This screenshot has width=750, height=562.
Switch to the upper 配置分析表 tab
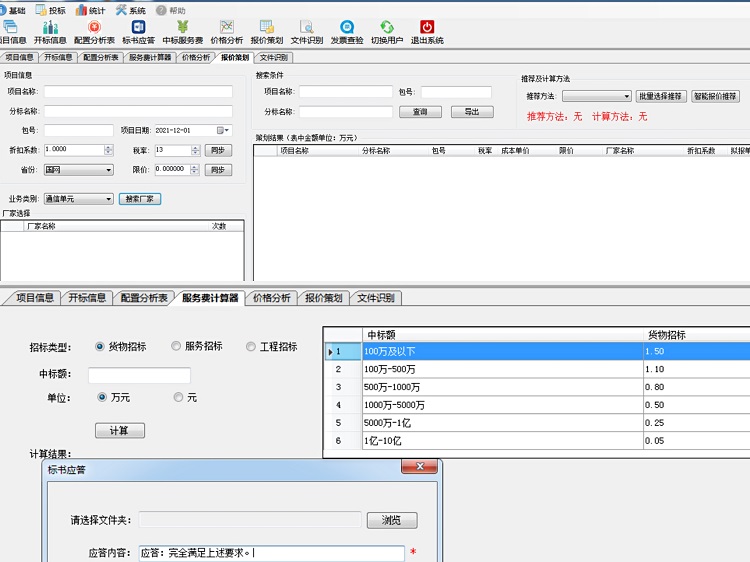100,57
